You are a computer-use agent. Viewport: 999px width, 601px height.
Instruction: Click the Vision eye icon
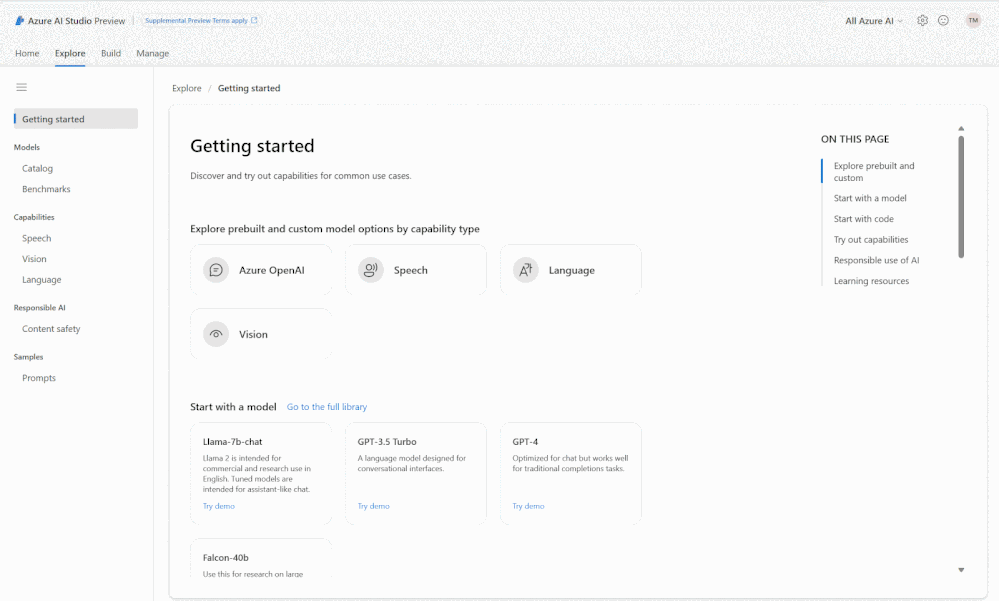coord(216,334)
